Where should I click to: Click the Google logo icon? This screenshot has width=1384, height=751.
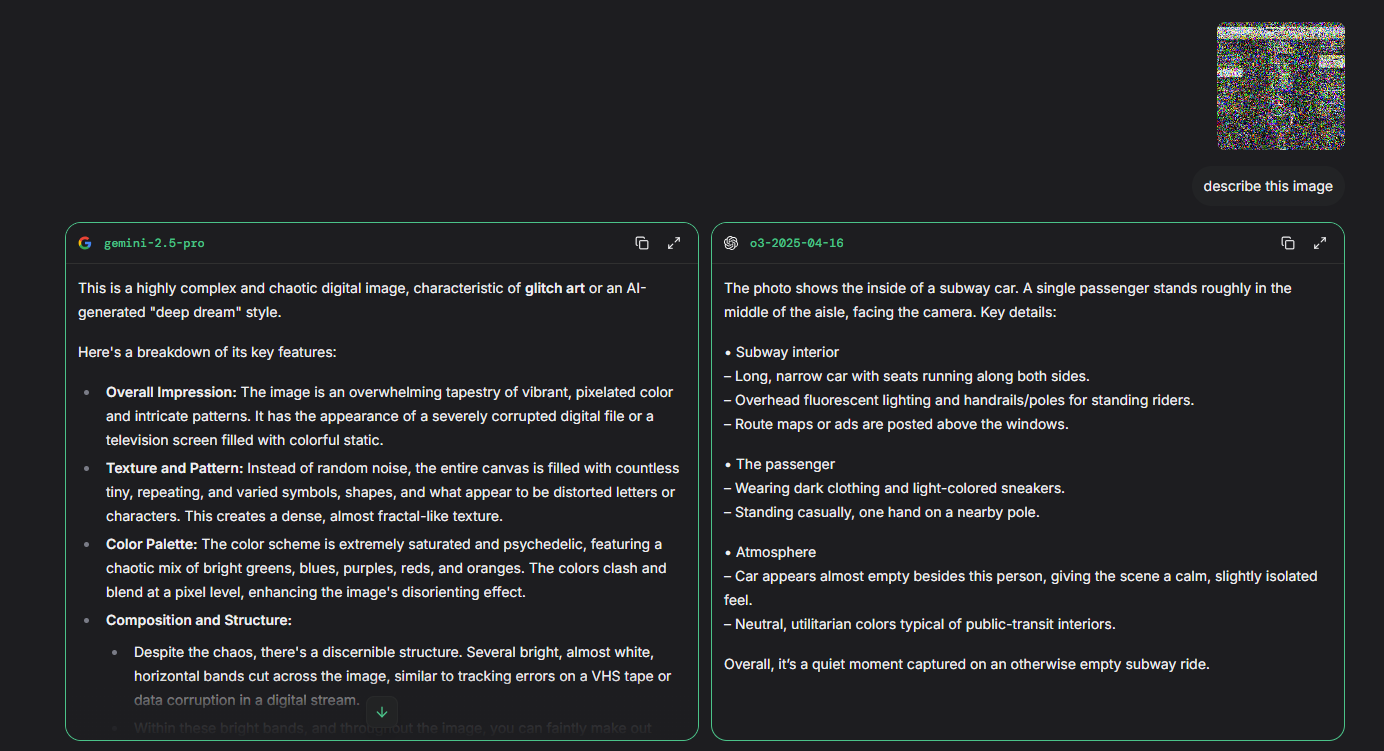point(85,243)
